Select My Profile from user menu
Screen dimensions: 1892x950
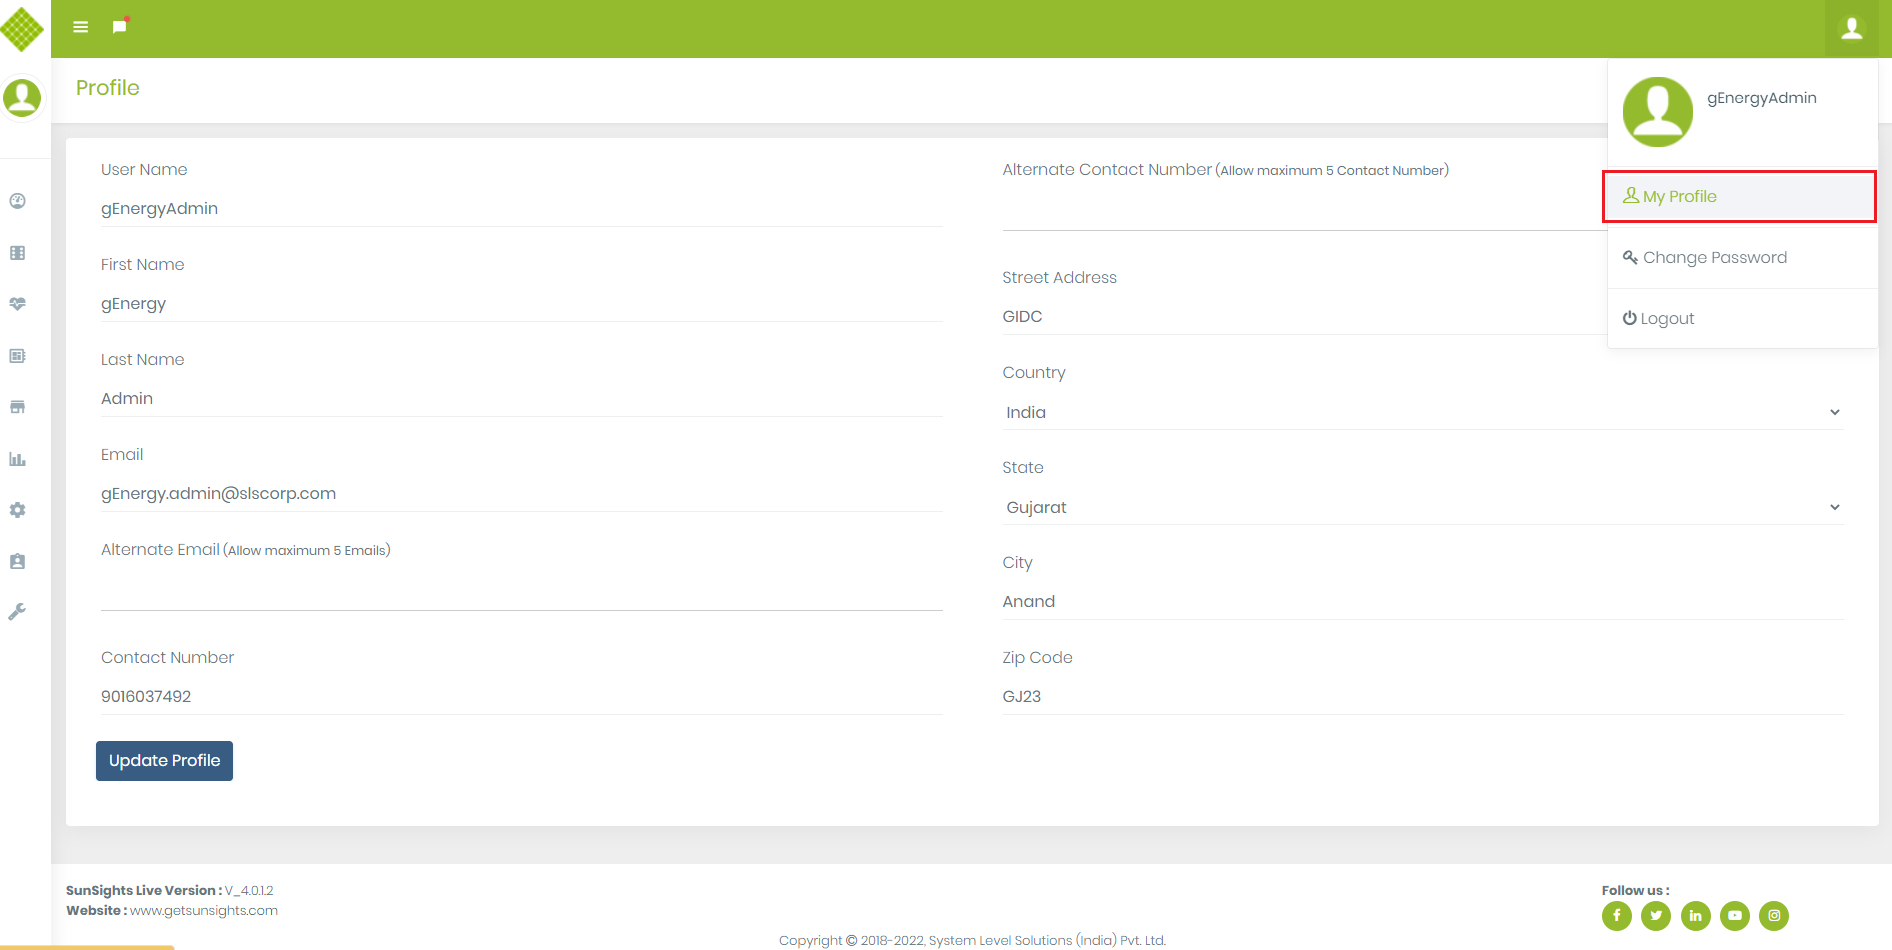point(1679,197)
